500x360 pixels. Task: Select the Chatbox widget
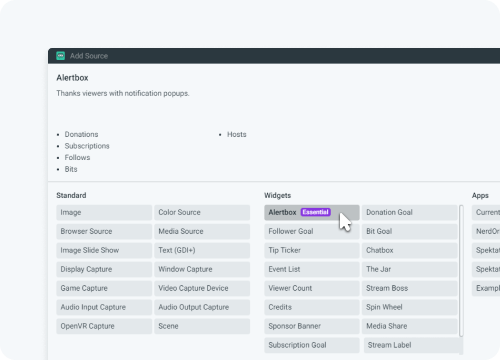tap(410, 250)
